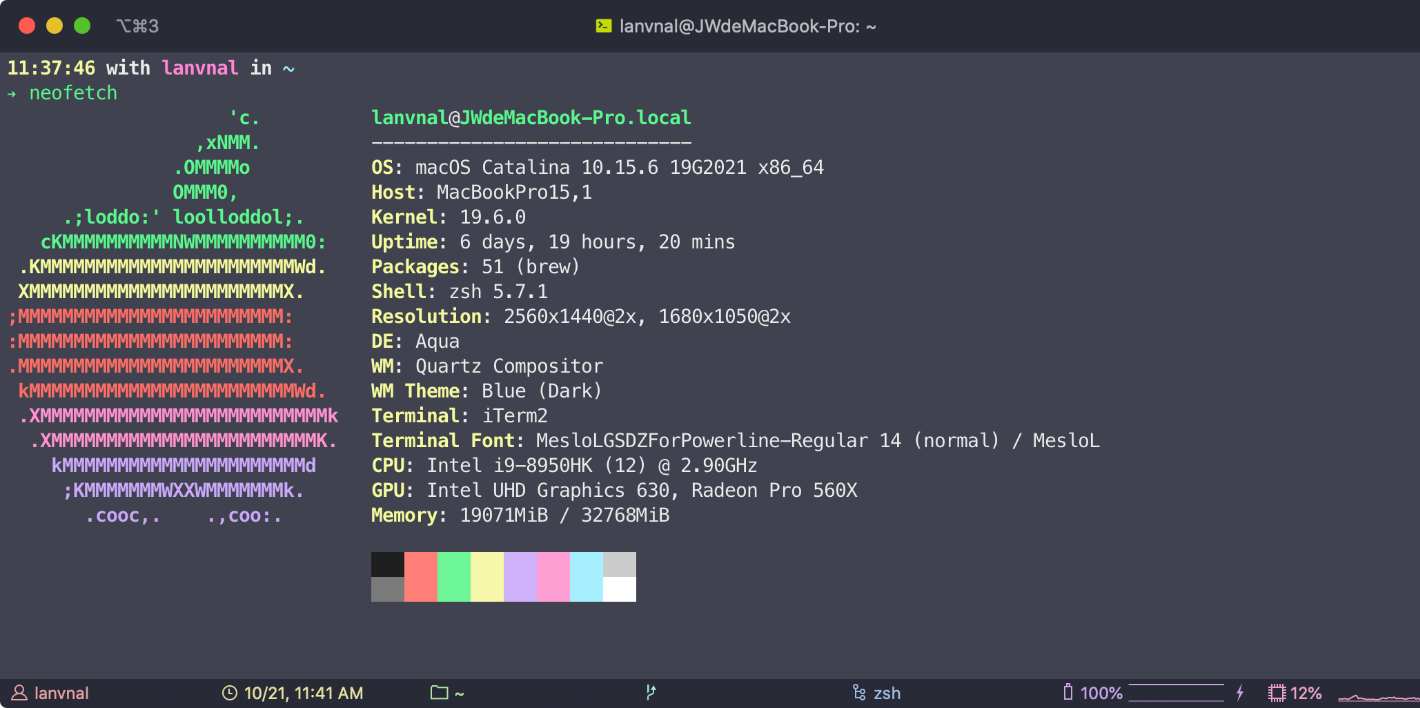Click the light gray swatch above white

click(x=619, y=564)
